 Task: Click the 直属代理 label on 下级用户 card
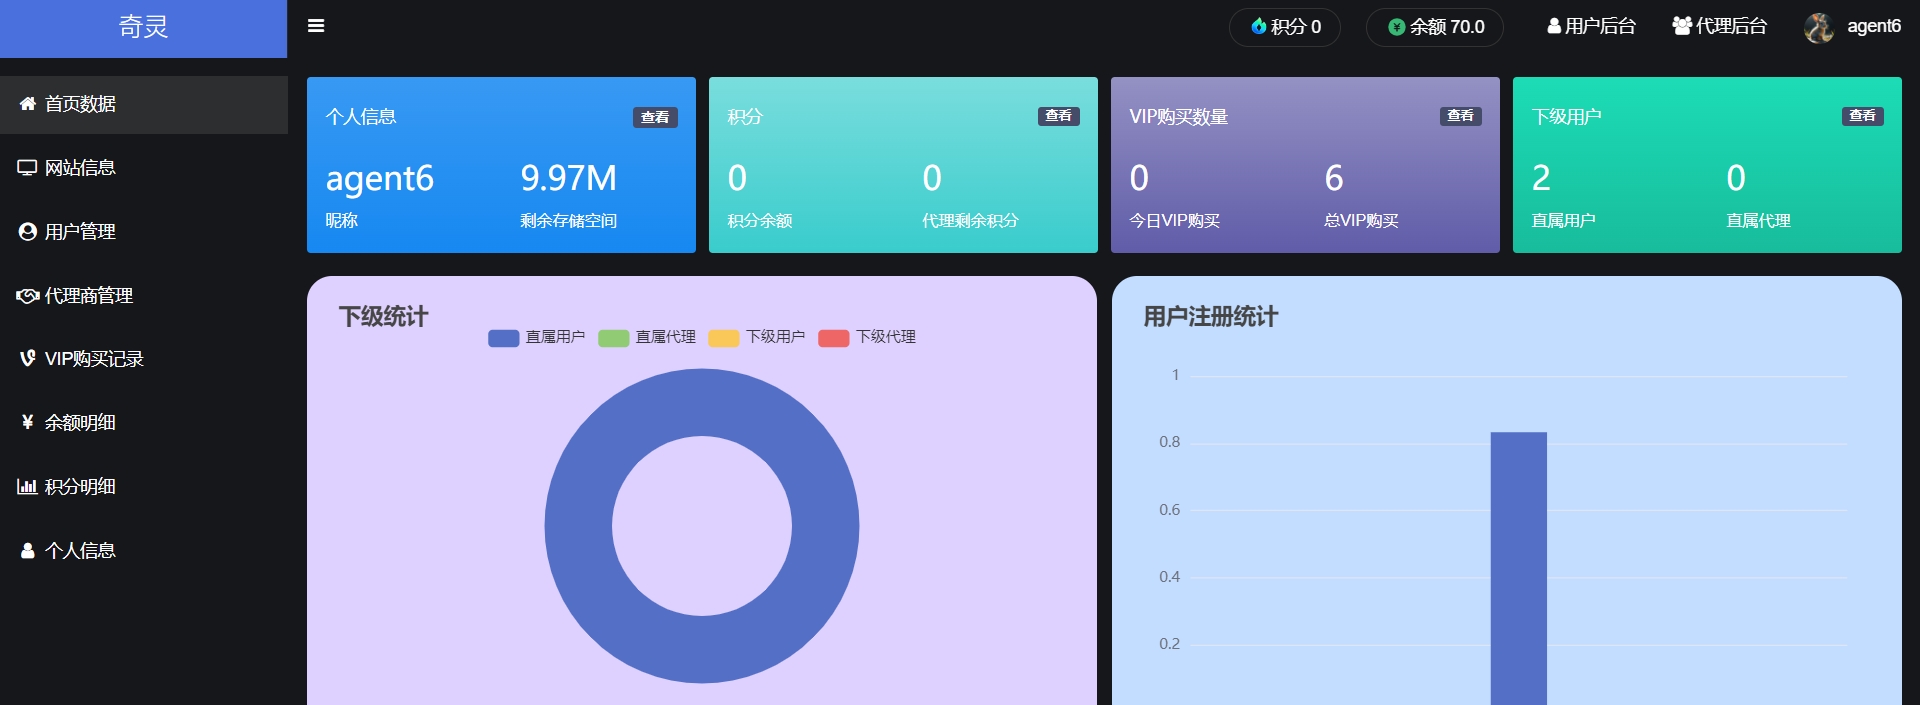tap(1758, 221)
